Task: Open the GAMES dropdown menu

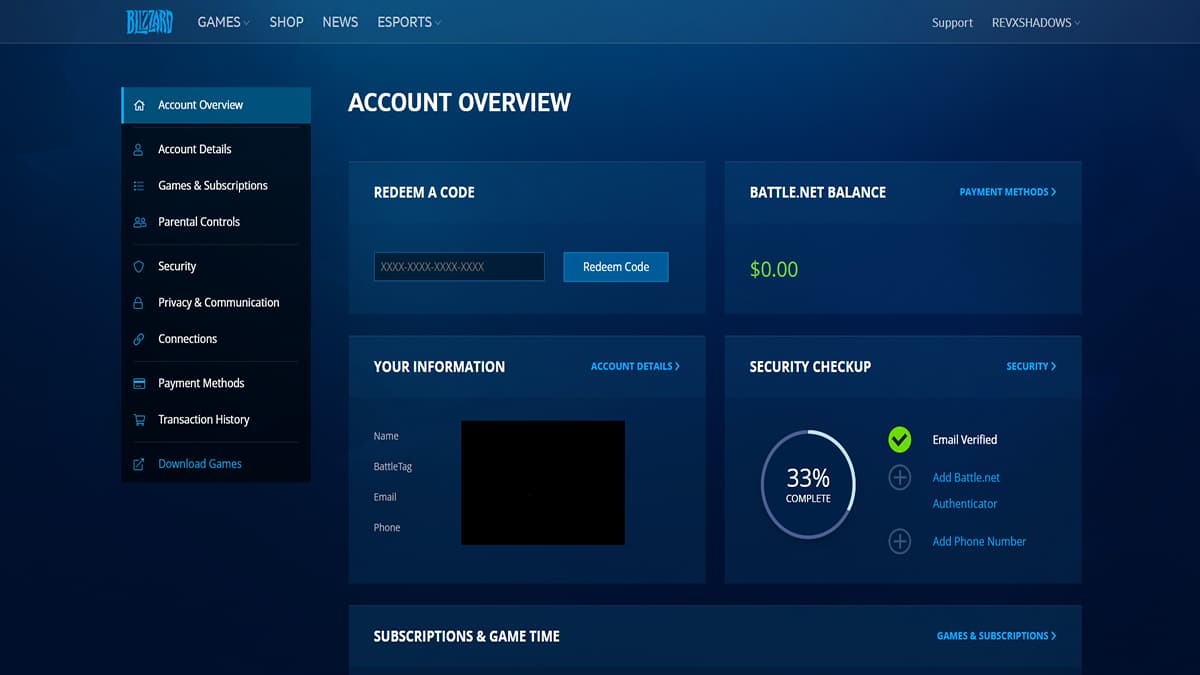Action: 222,21
